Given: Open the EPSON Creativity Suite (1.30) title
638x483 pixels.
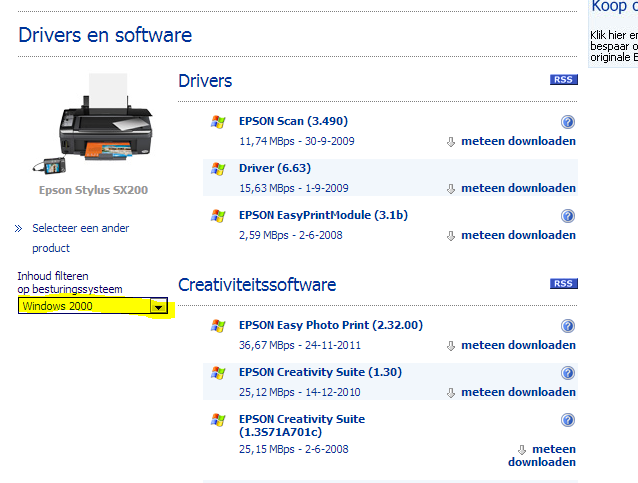Looking at the screenshot, I should (320, 372).
